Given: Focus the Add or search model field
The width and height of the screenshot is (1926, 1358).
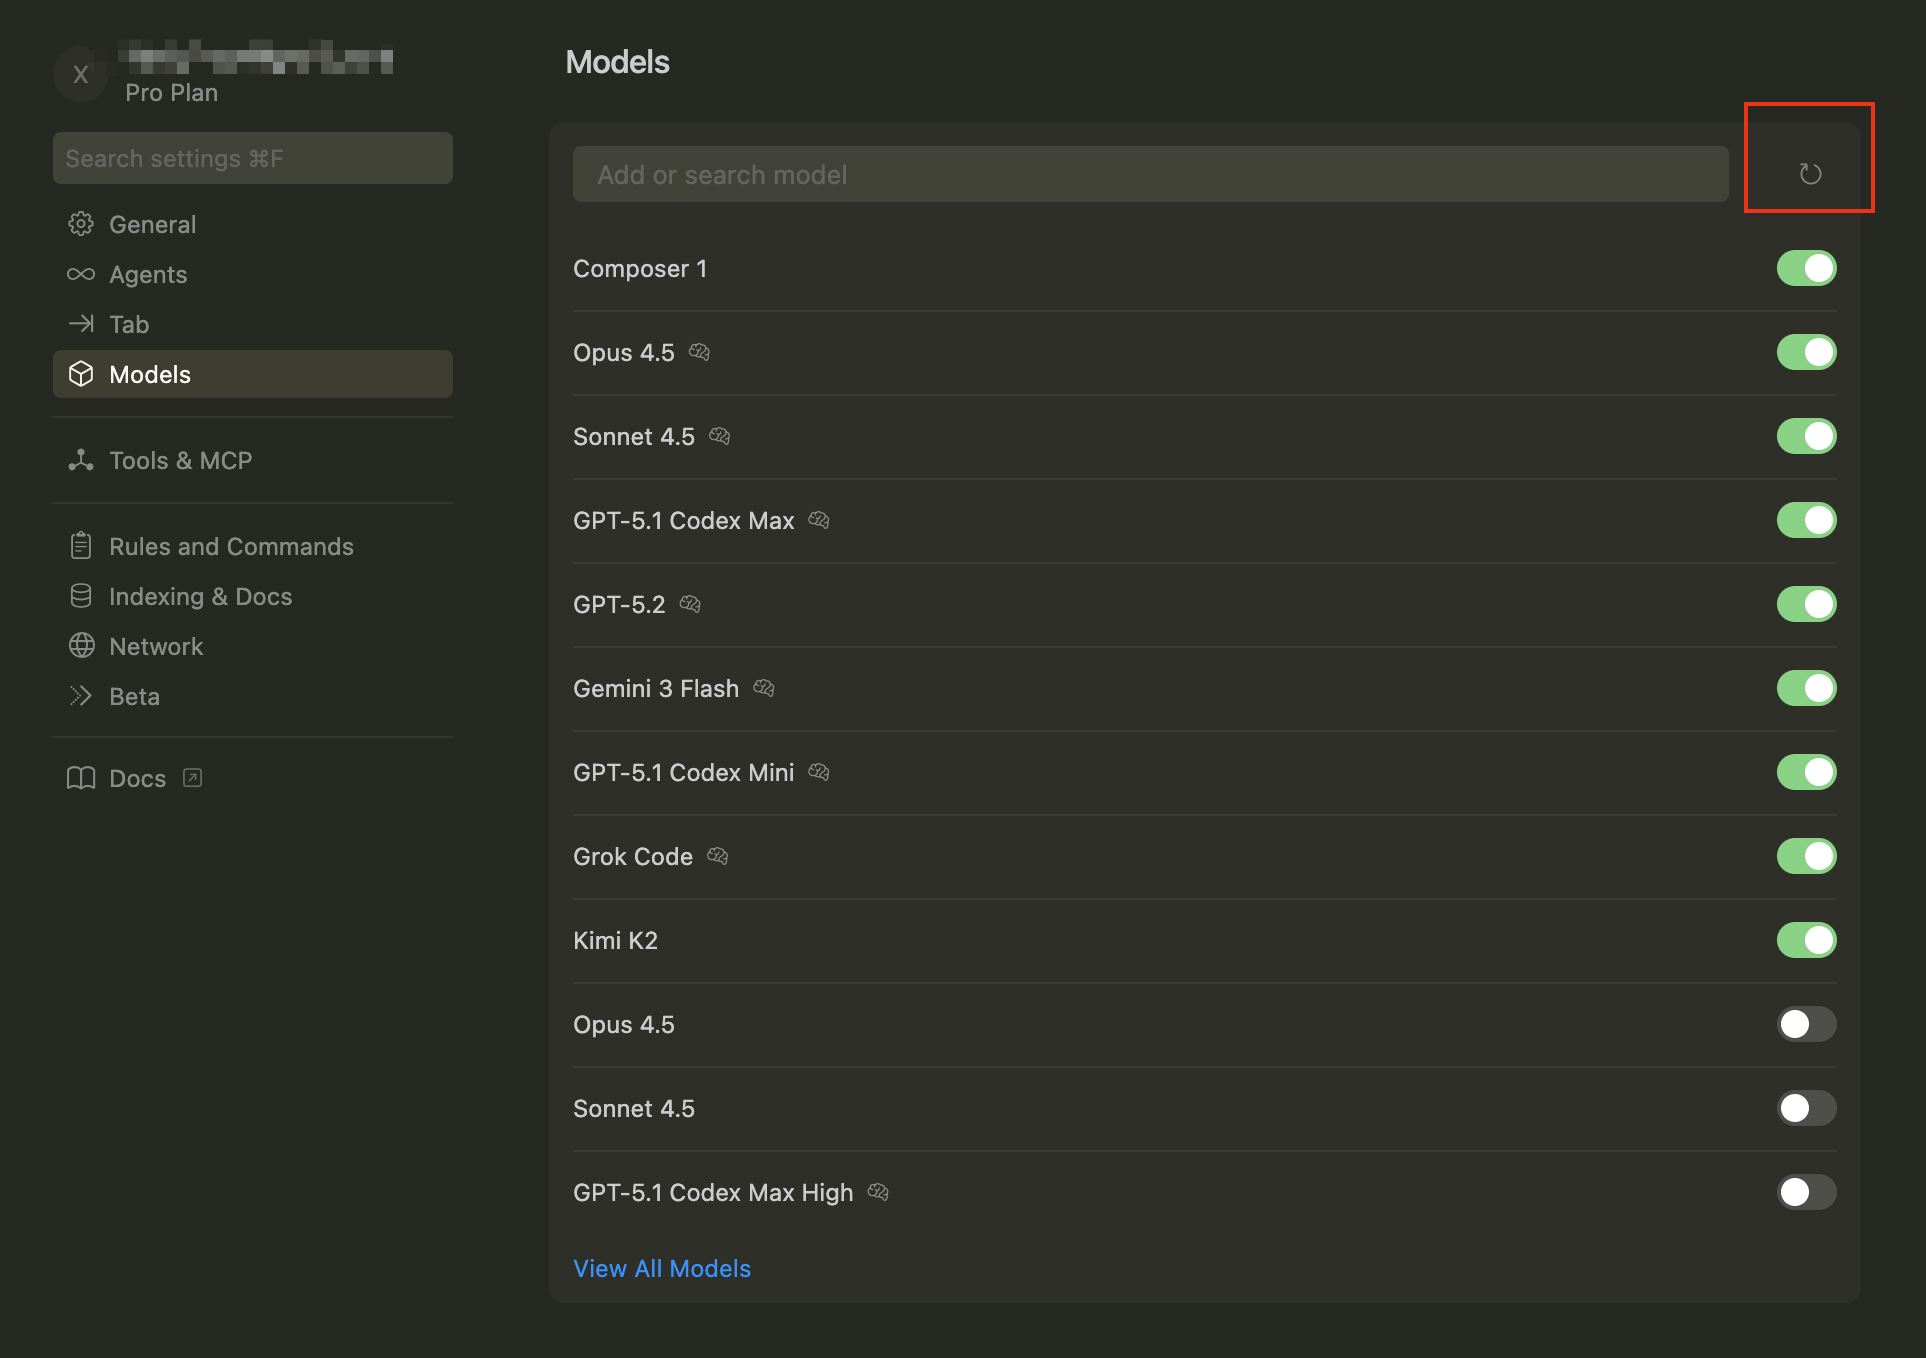Looking at the screenshot, I should (x=1150, y=174).
